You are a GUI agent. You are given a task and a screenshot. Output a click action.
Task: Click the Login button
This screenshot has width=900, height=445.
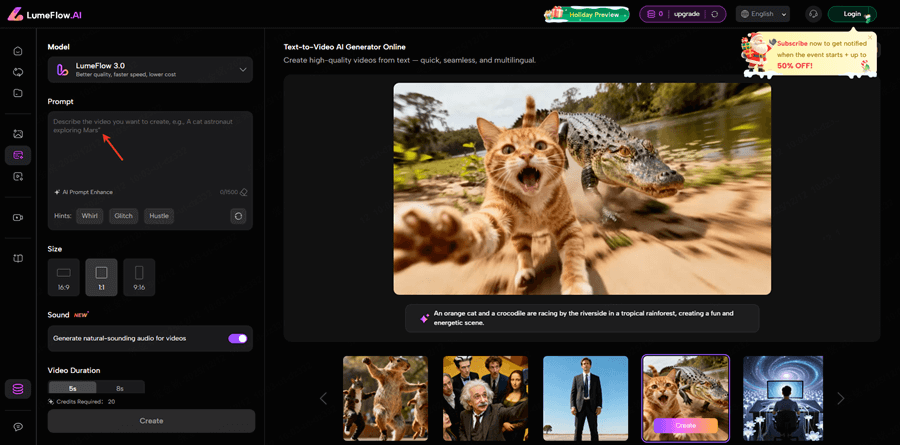852,14
